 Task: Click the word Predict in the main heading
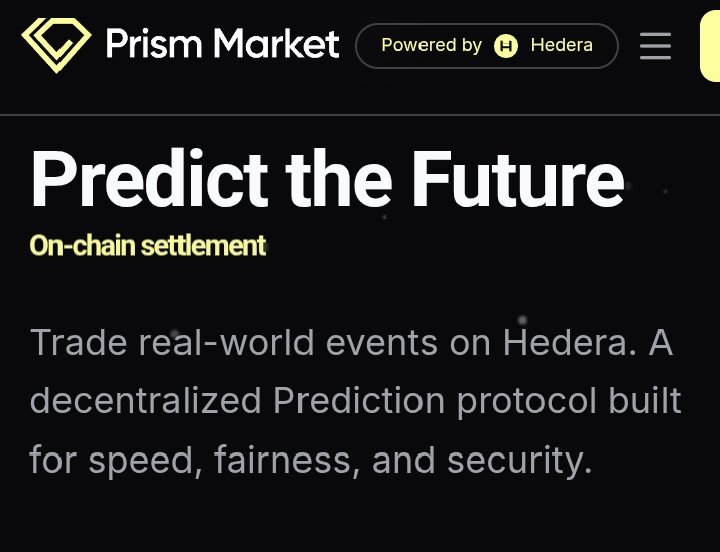point(149,180)
